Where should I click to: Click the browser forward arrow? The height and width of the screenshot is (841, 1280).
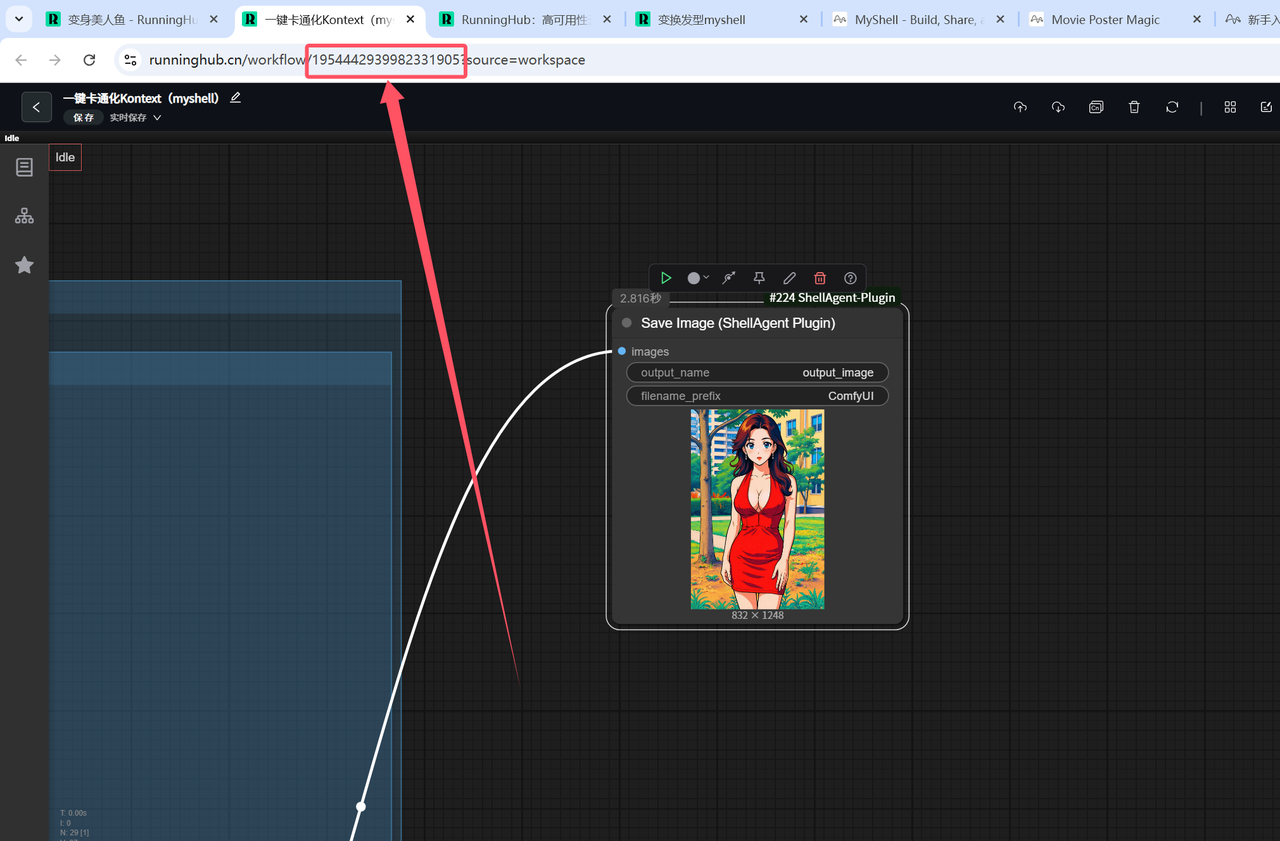[x=55, y=60]
